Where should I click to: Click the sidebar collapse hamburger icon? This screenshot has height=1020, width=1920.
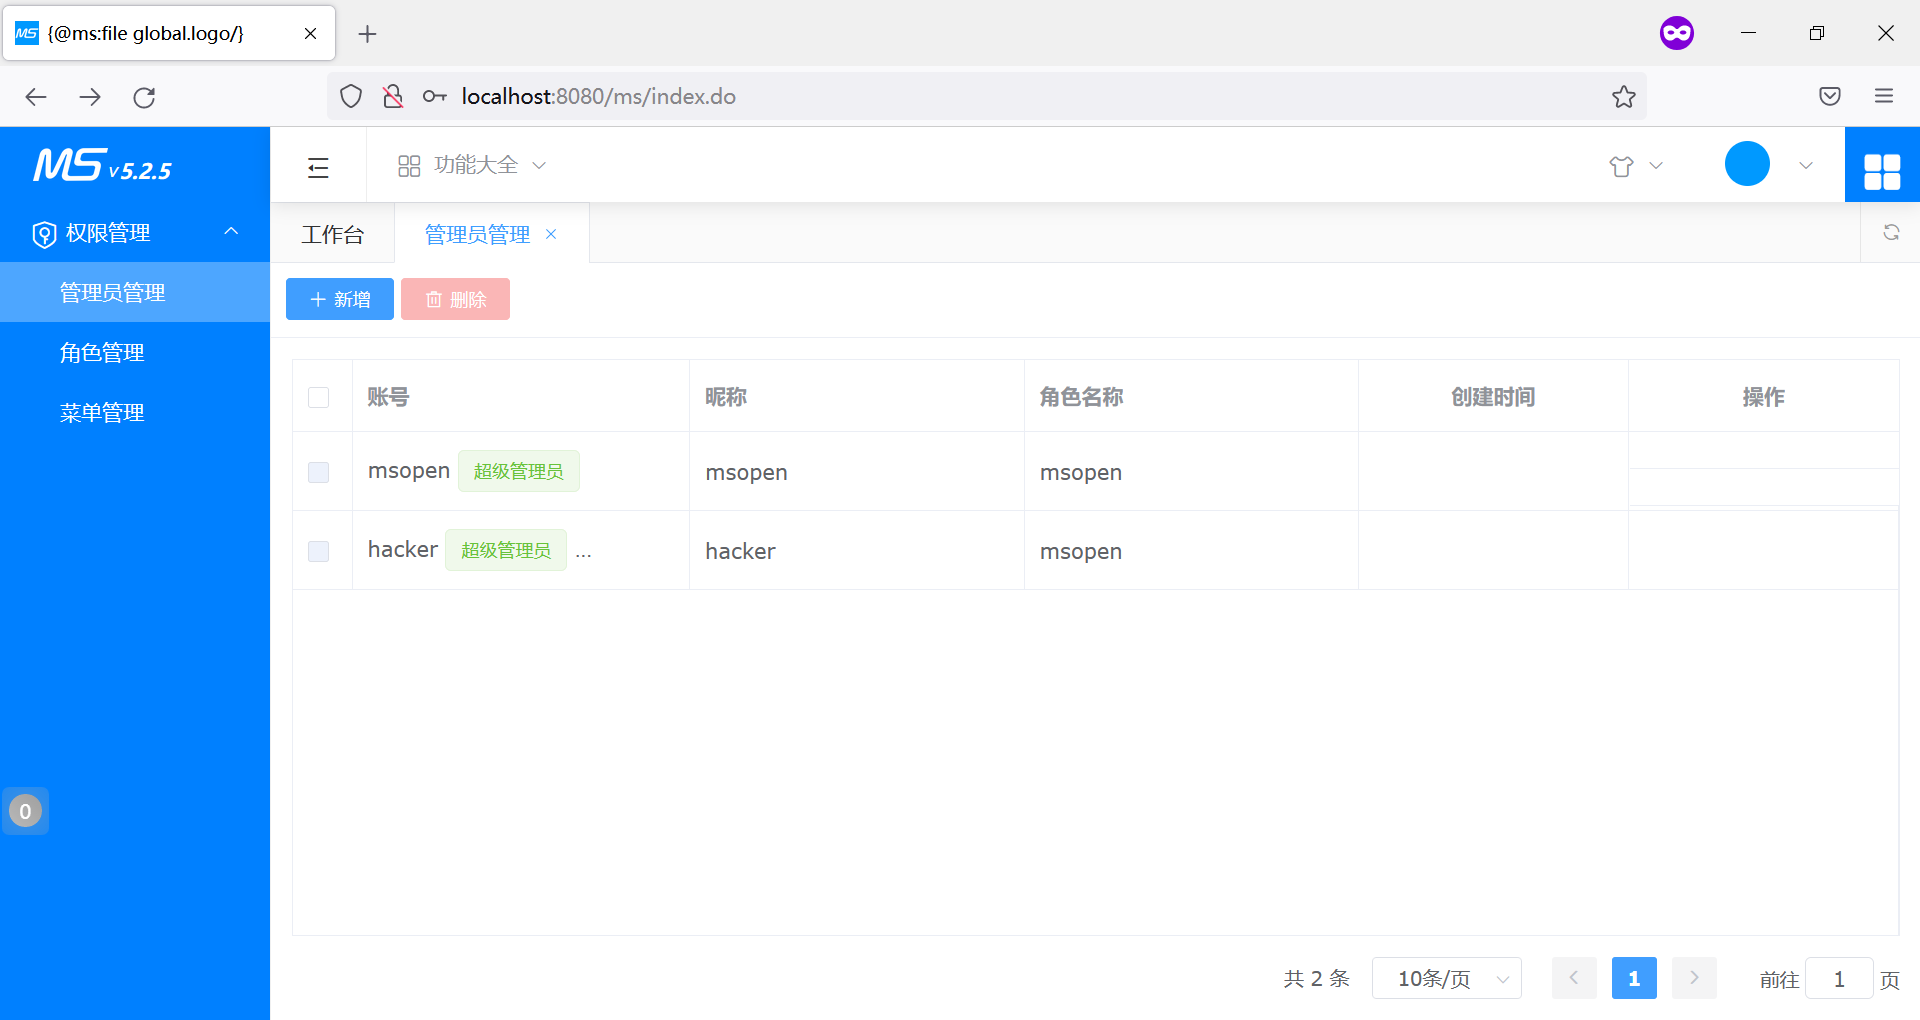(x=318, y=167)
